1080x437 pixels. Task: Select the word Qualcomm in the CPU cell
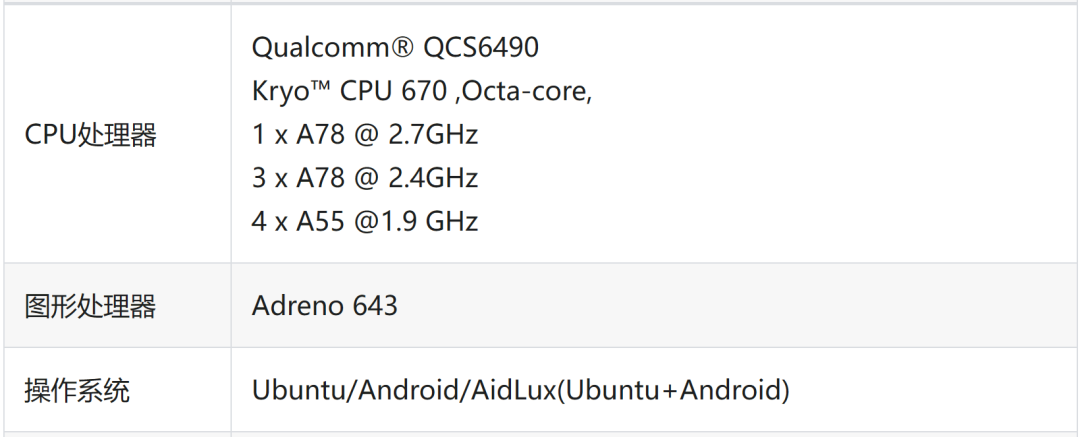click(317, 48)
